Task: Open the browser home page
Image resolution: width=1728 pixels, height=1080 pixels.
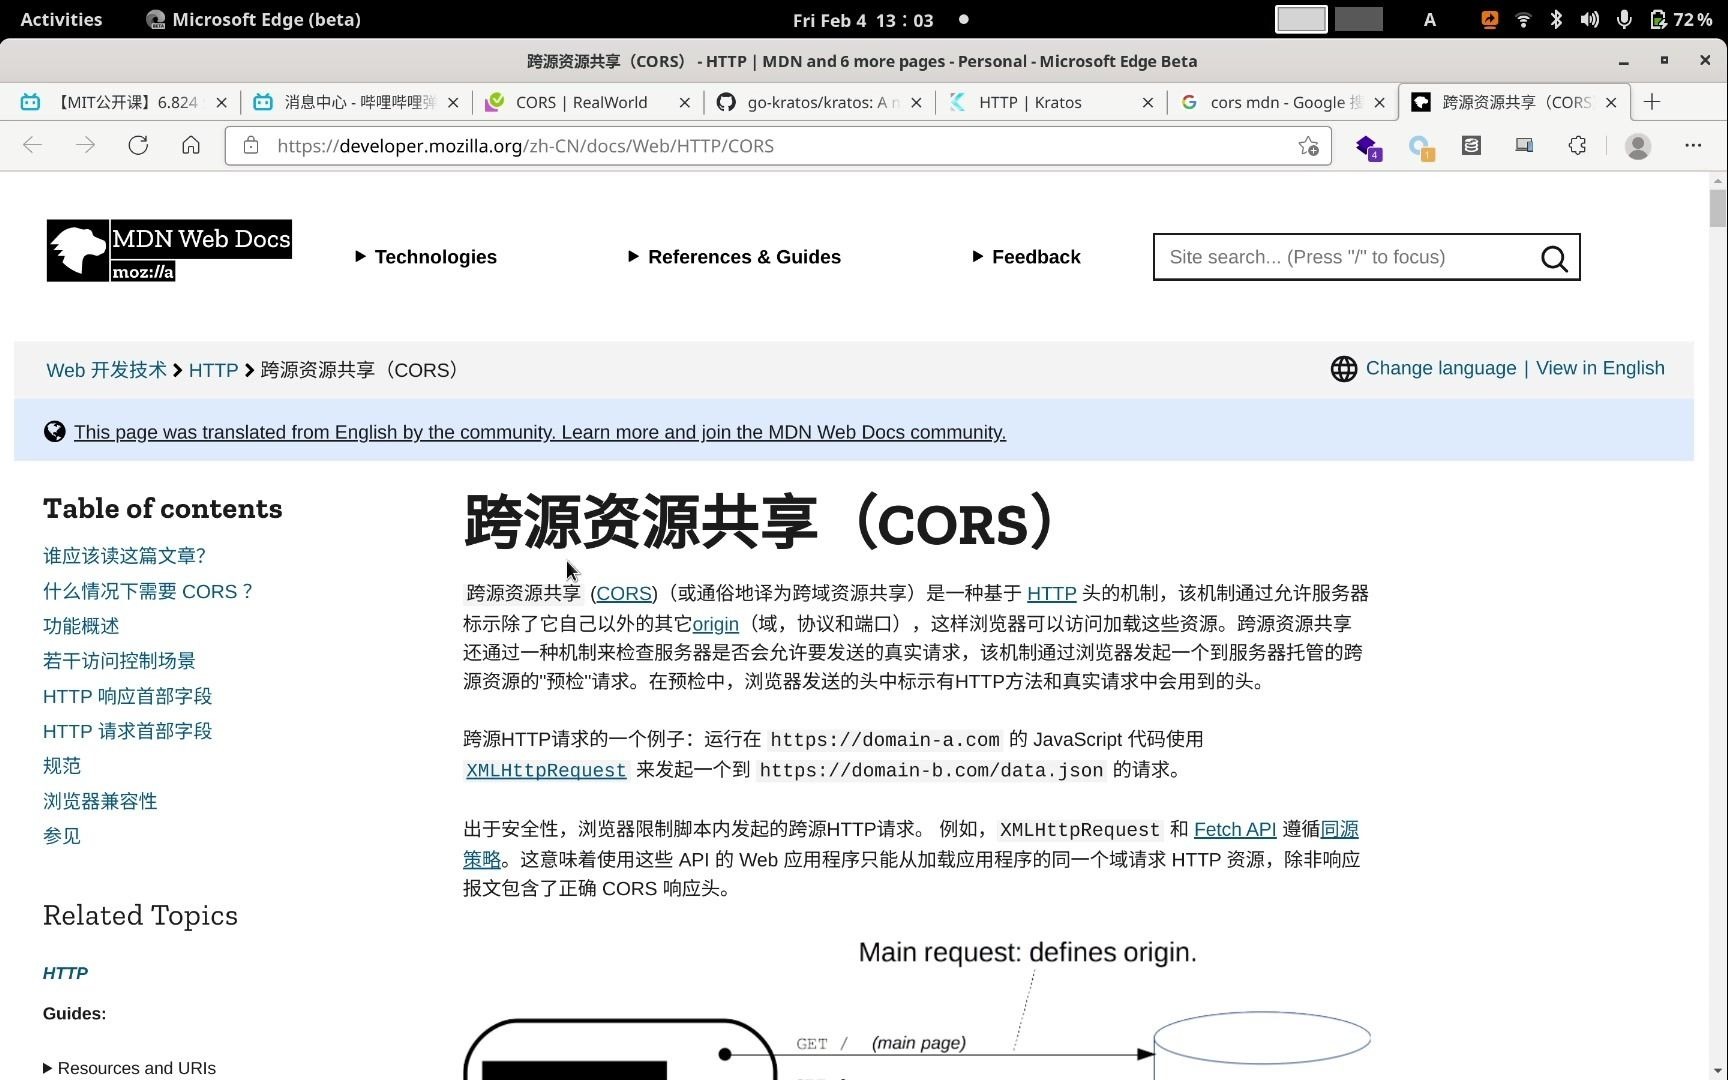Action: 191,146
